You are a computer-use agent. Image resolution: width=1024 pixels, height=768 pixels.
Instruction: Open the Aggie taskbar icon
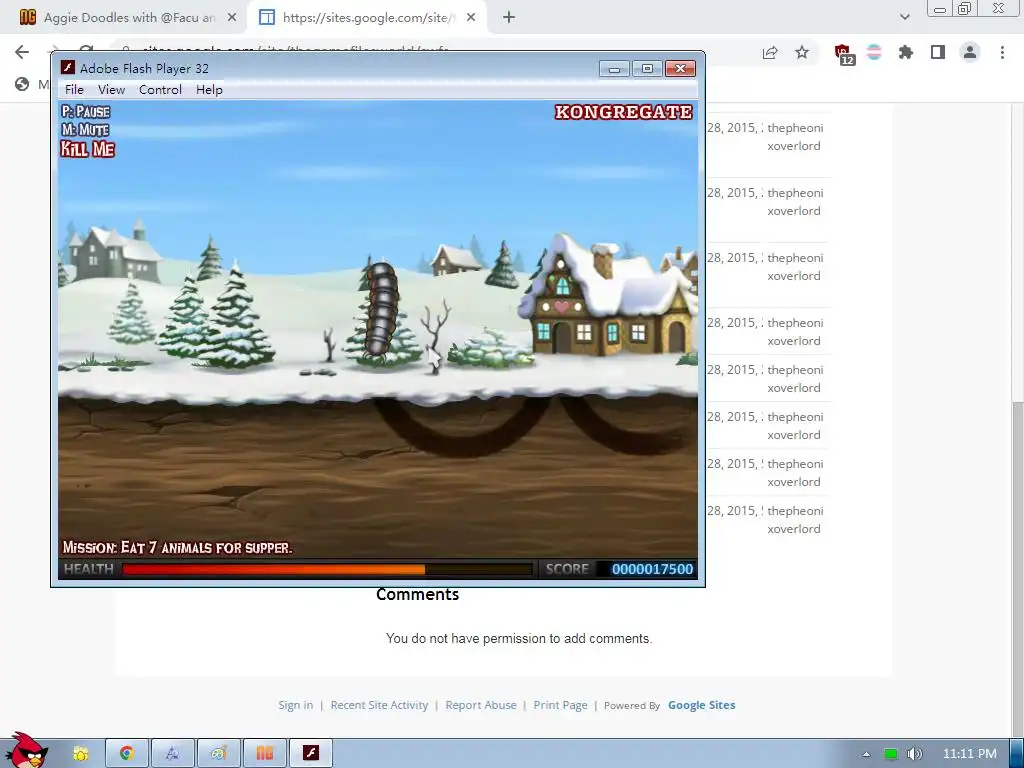tap(264, 754)
